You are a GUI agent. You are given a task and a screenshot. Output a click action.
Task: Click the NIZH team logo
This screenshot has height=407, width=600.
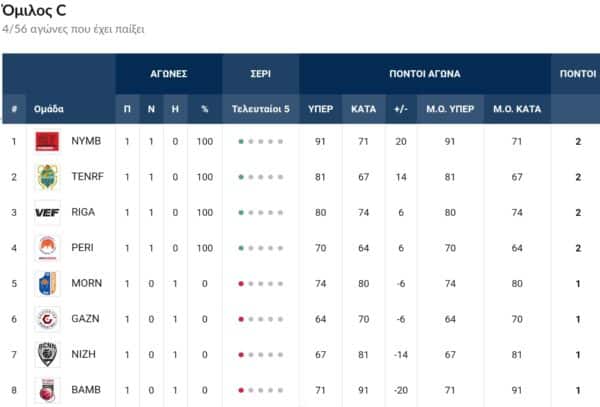[x=47, y=354]
